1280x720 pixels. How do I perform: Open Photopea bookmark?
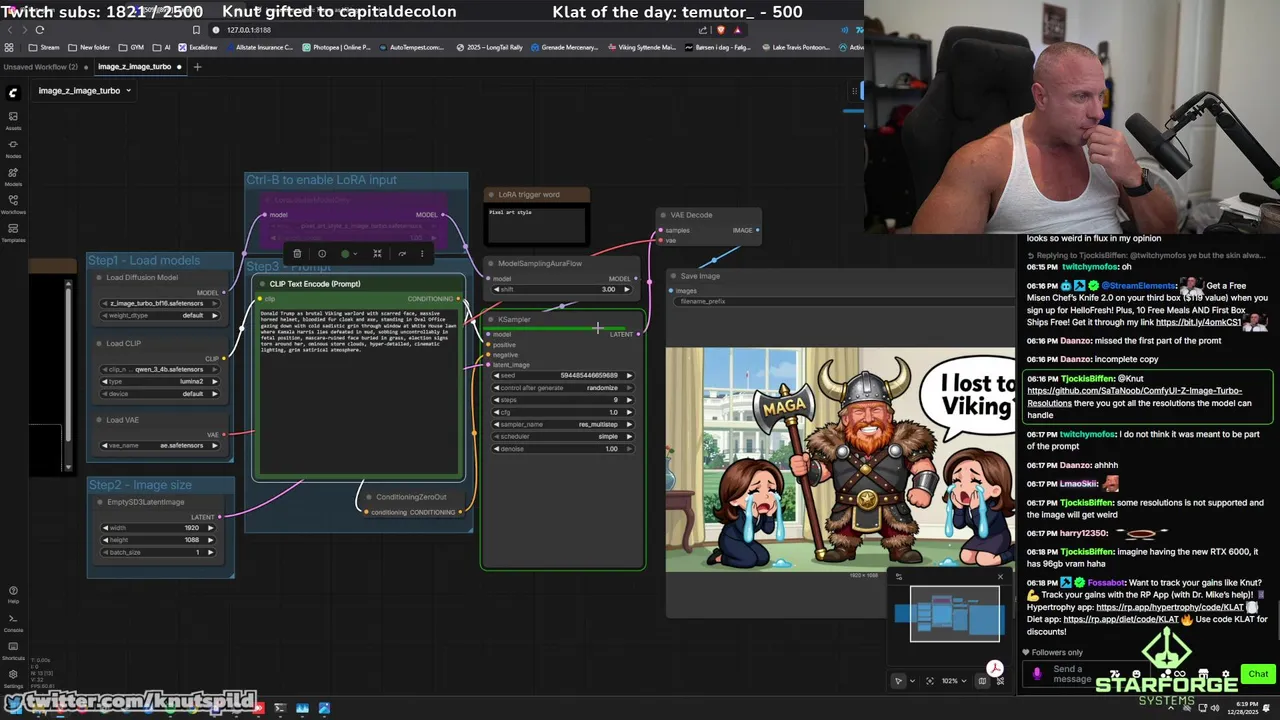335,47
